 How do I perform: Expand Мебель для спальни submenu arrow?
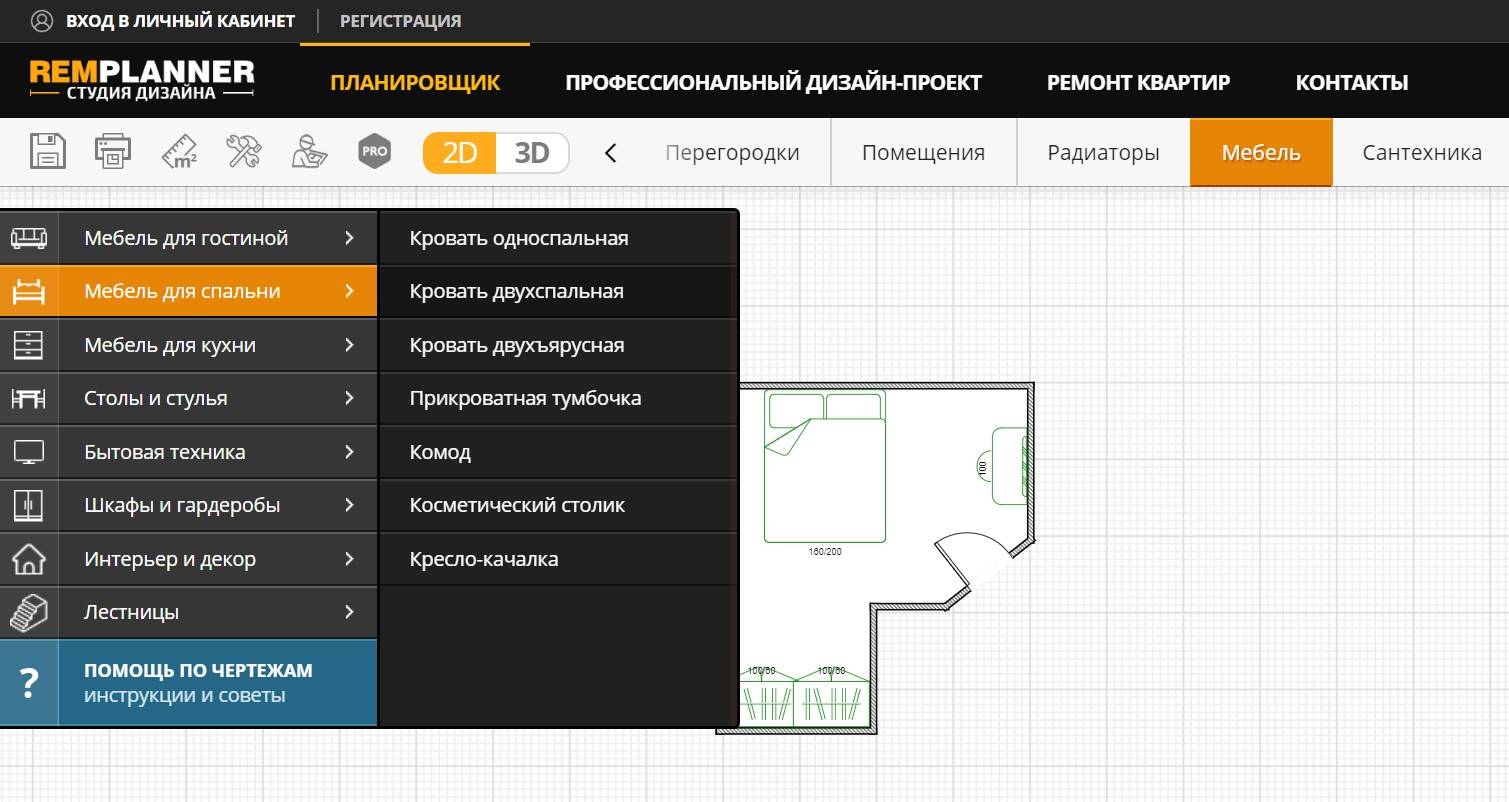pos(349,291)
